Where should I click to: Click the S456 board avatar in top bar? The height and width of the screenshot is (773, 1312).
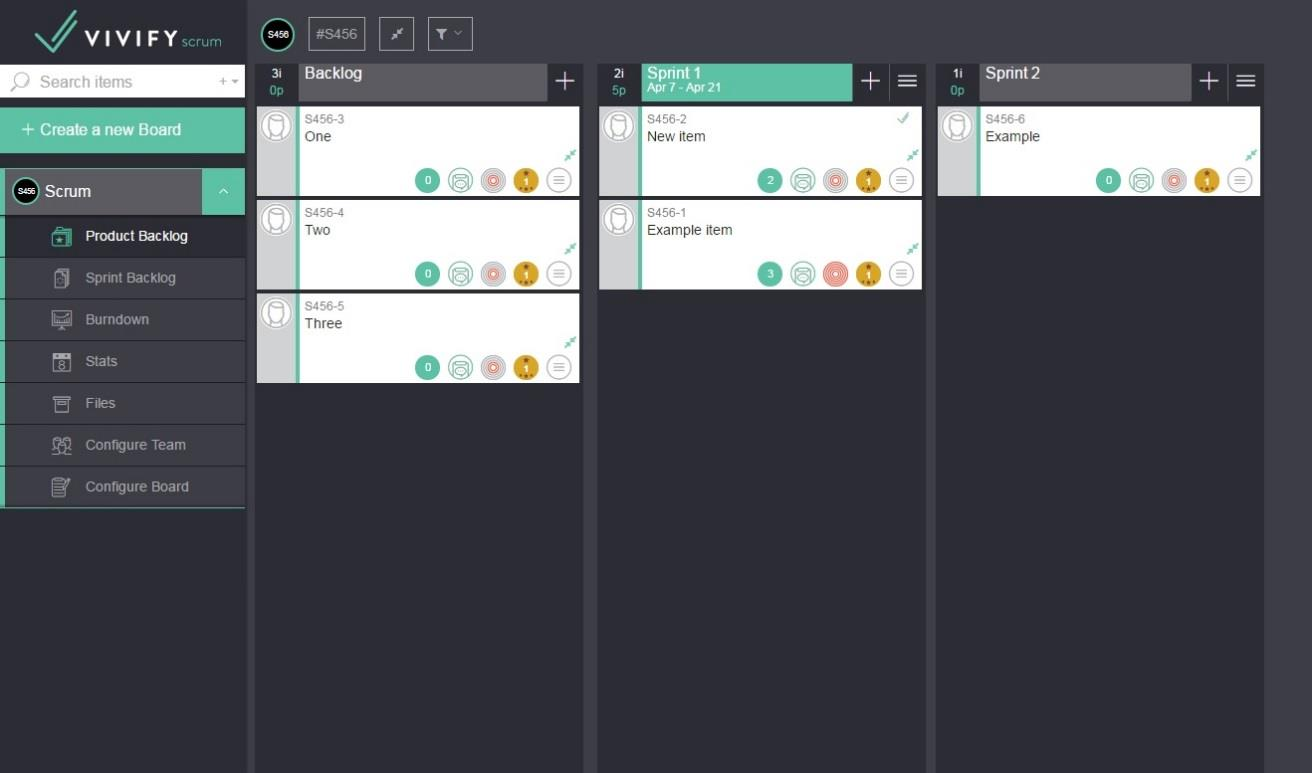pos(278,34)
